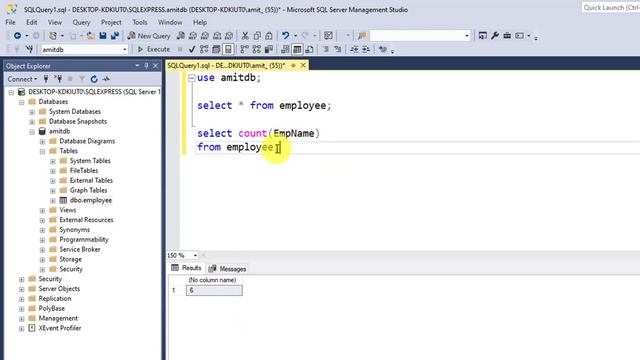Click the Paste icon in toolbar
Viewport: 640px width, 360px height.
[269, 36]
